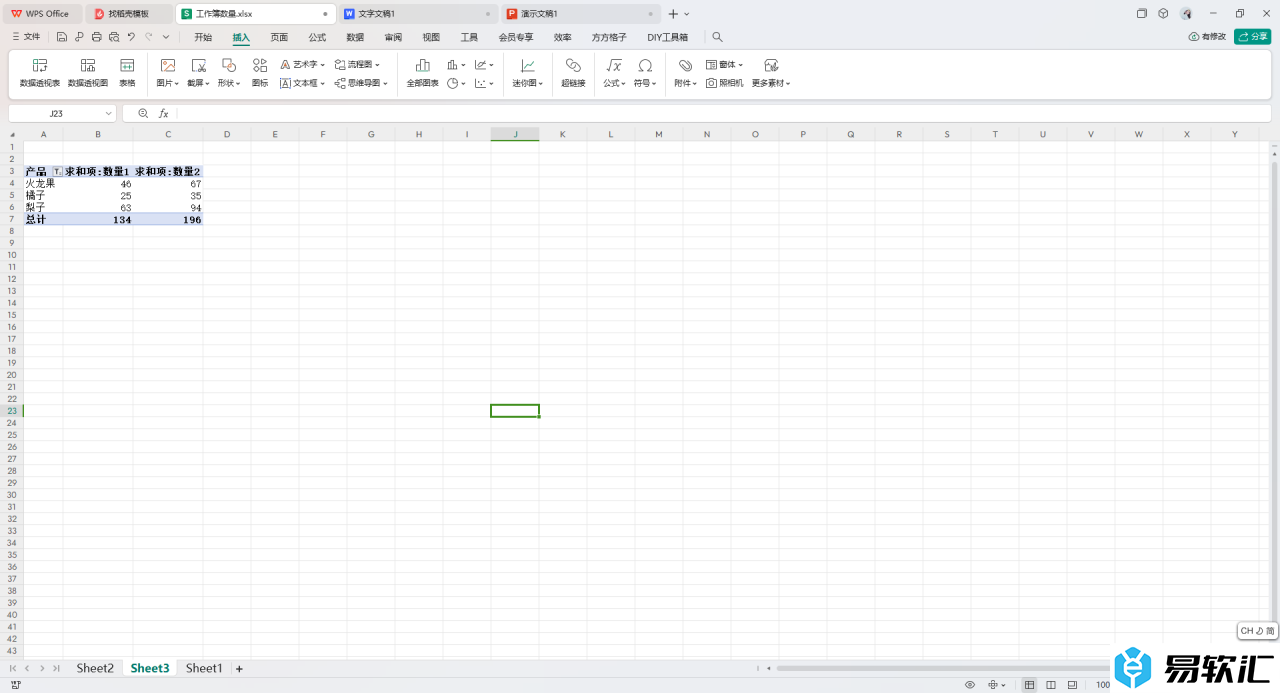Open the 产品 pivot filter dropdown
1280x693 pixels.
(57, 172)
